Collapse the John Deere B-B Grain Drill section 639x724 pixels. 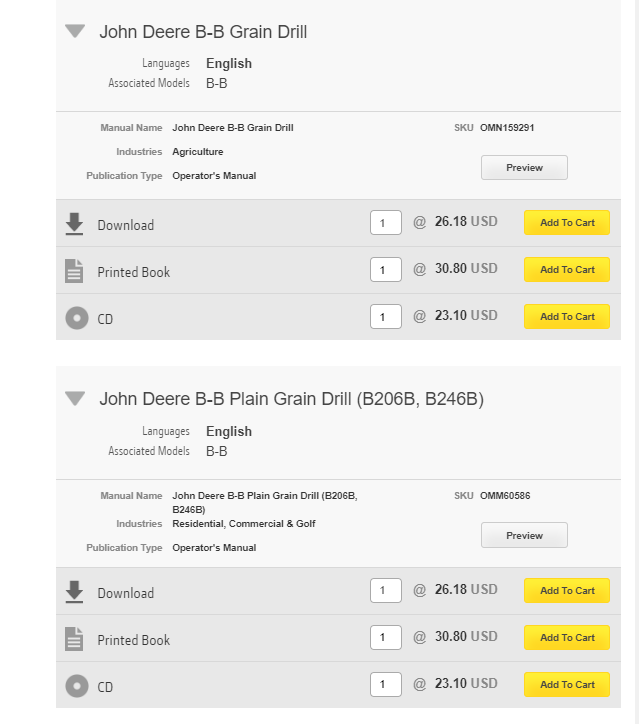(75, 31)
